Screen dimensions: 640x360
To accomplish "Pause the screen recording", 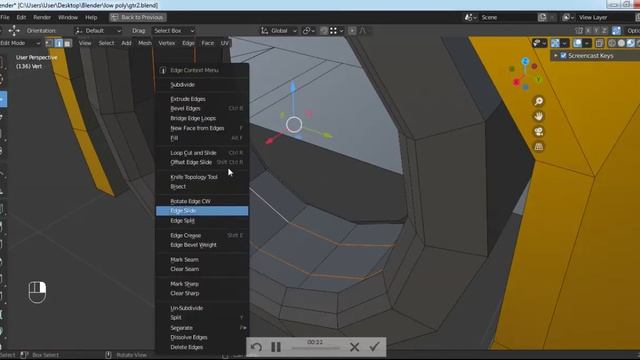I will tap(276, 347).
